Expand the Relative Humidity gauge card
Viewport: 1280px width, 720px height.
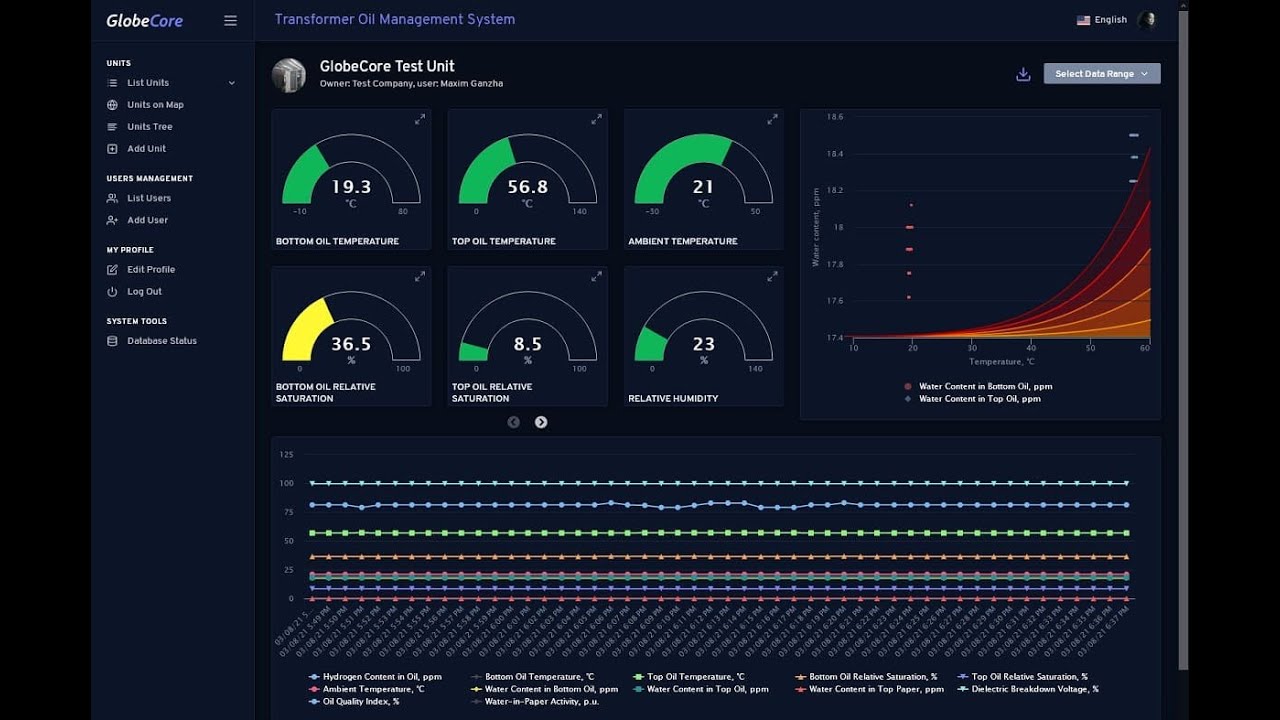tap(772, 276)
